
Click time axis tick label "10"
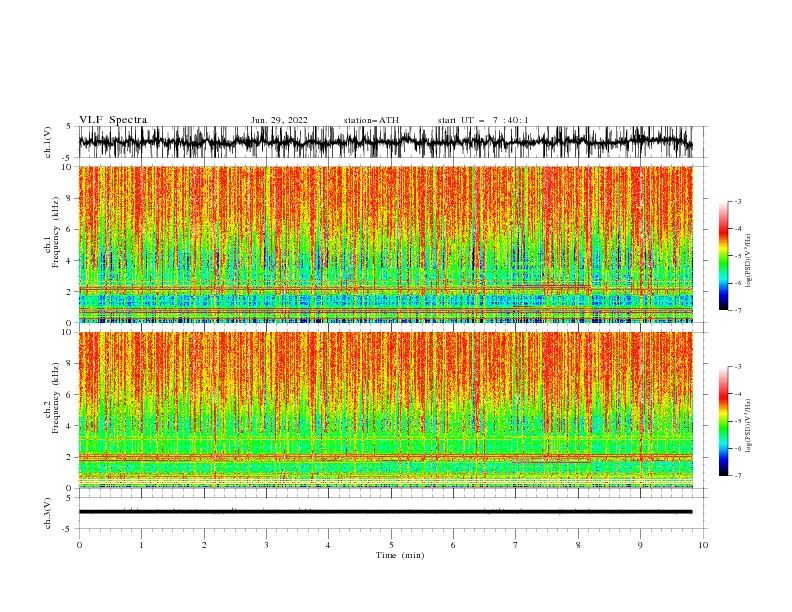pyautogui.click(x=703, y=545)
